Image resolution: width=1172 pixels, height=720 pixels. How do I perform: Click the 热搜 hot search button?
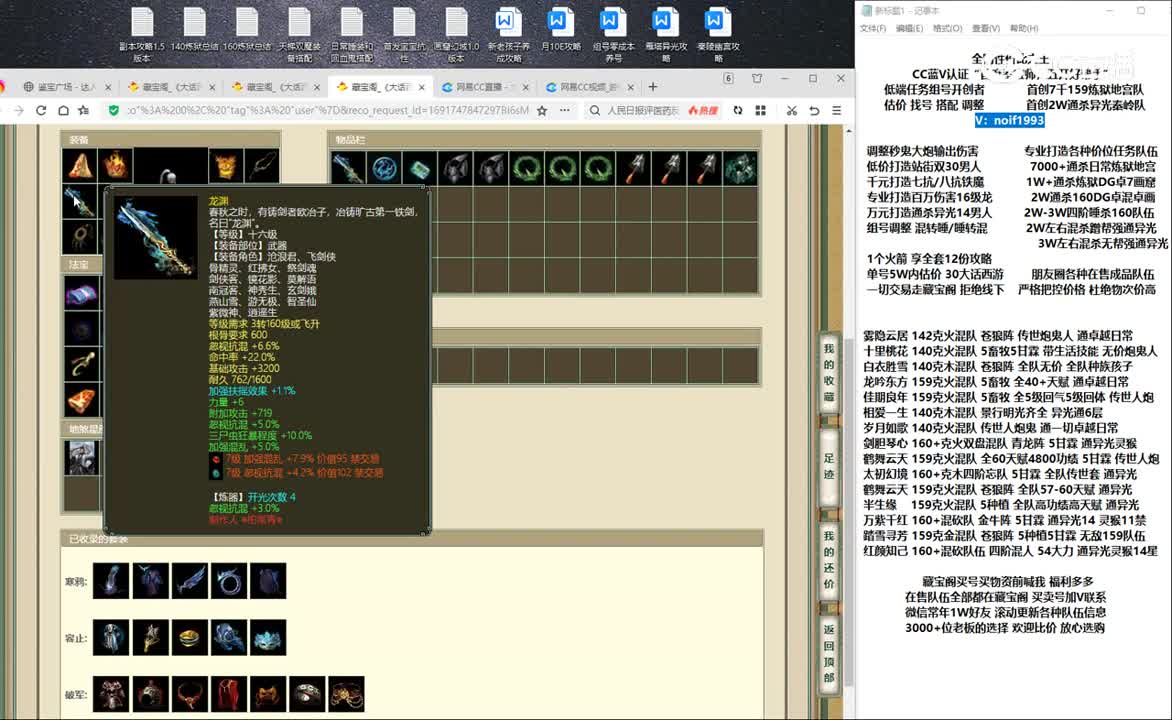[703, 111]
